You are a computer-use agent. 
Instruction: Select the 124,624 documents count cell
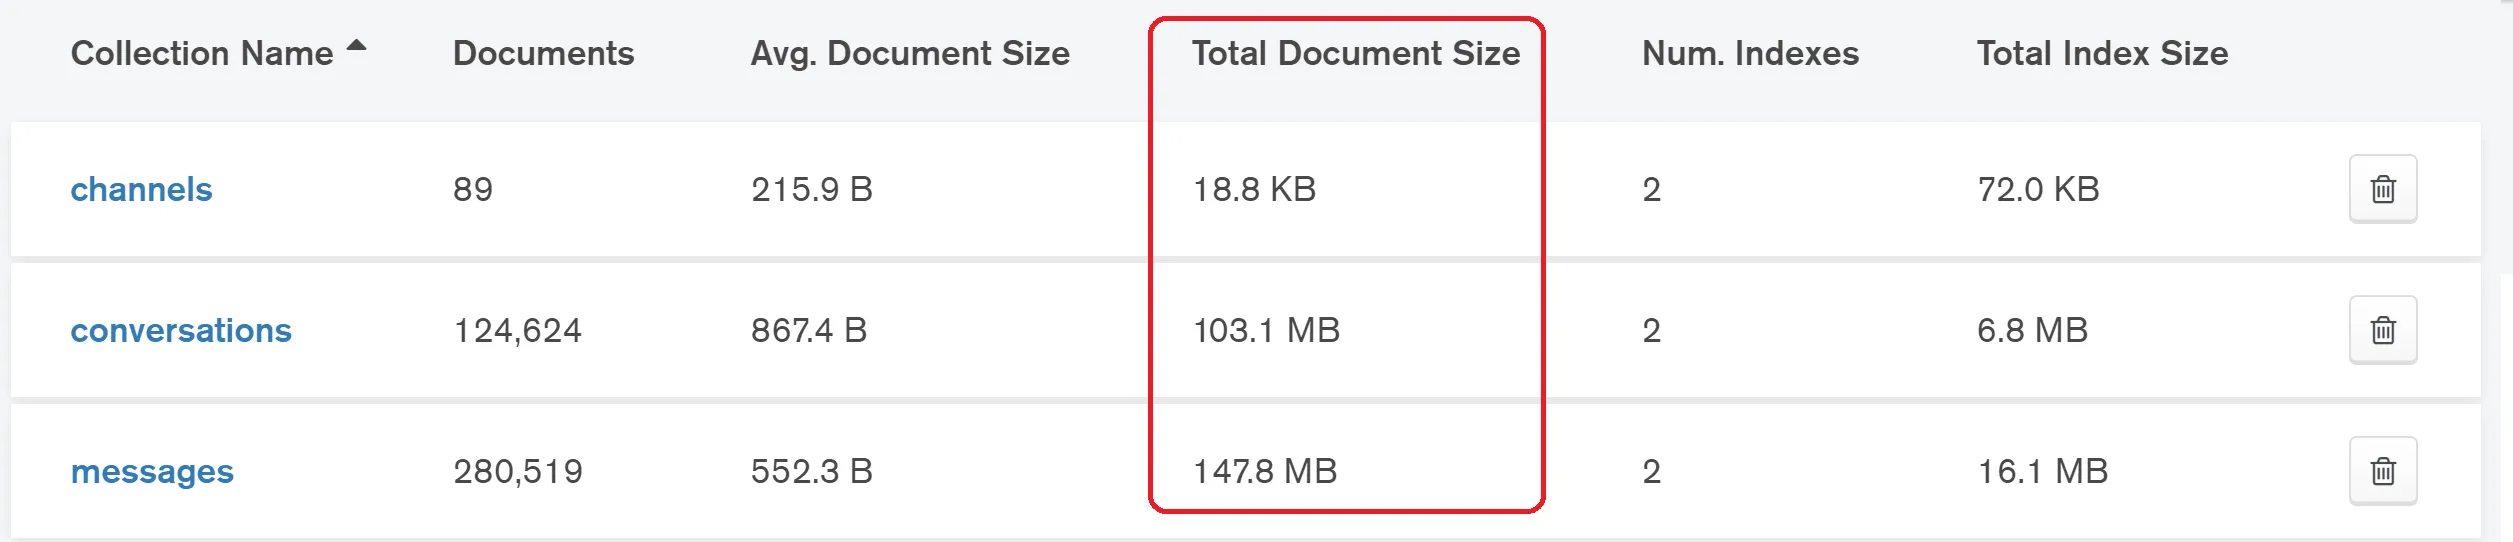point(517,330)
